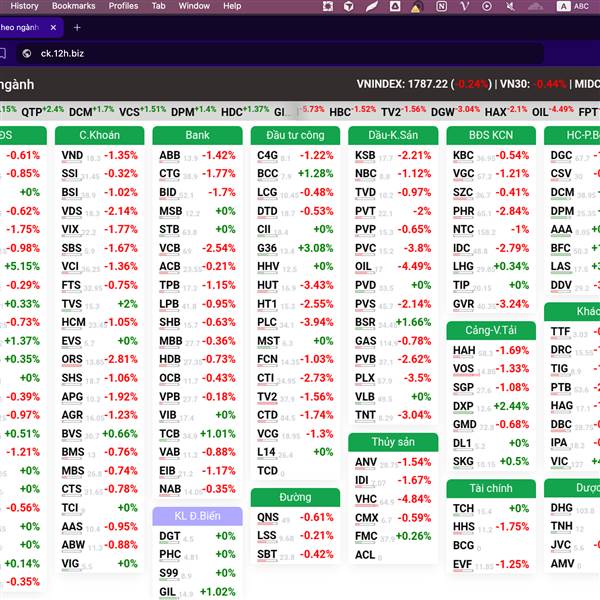Select the KL Đ.Biến section header
The height and width of the screenshot is (600, 600).
(x=197, y=516)
